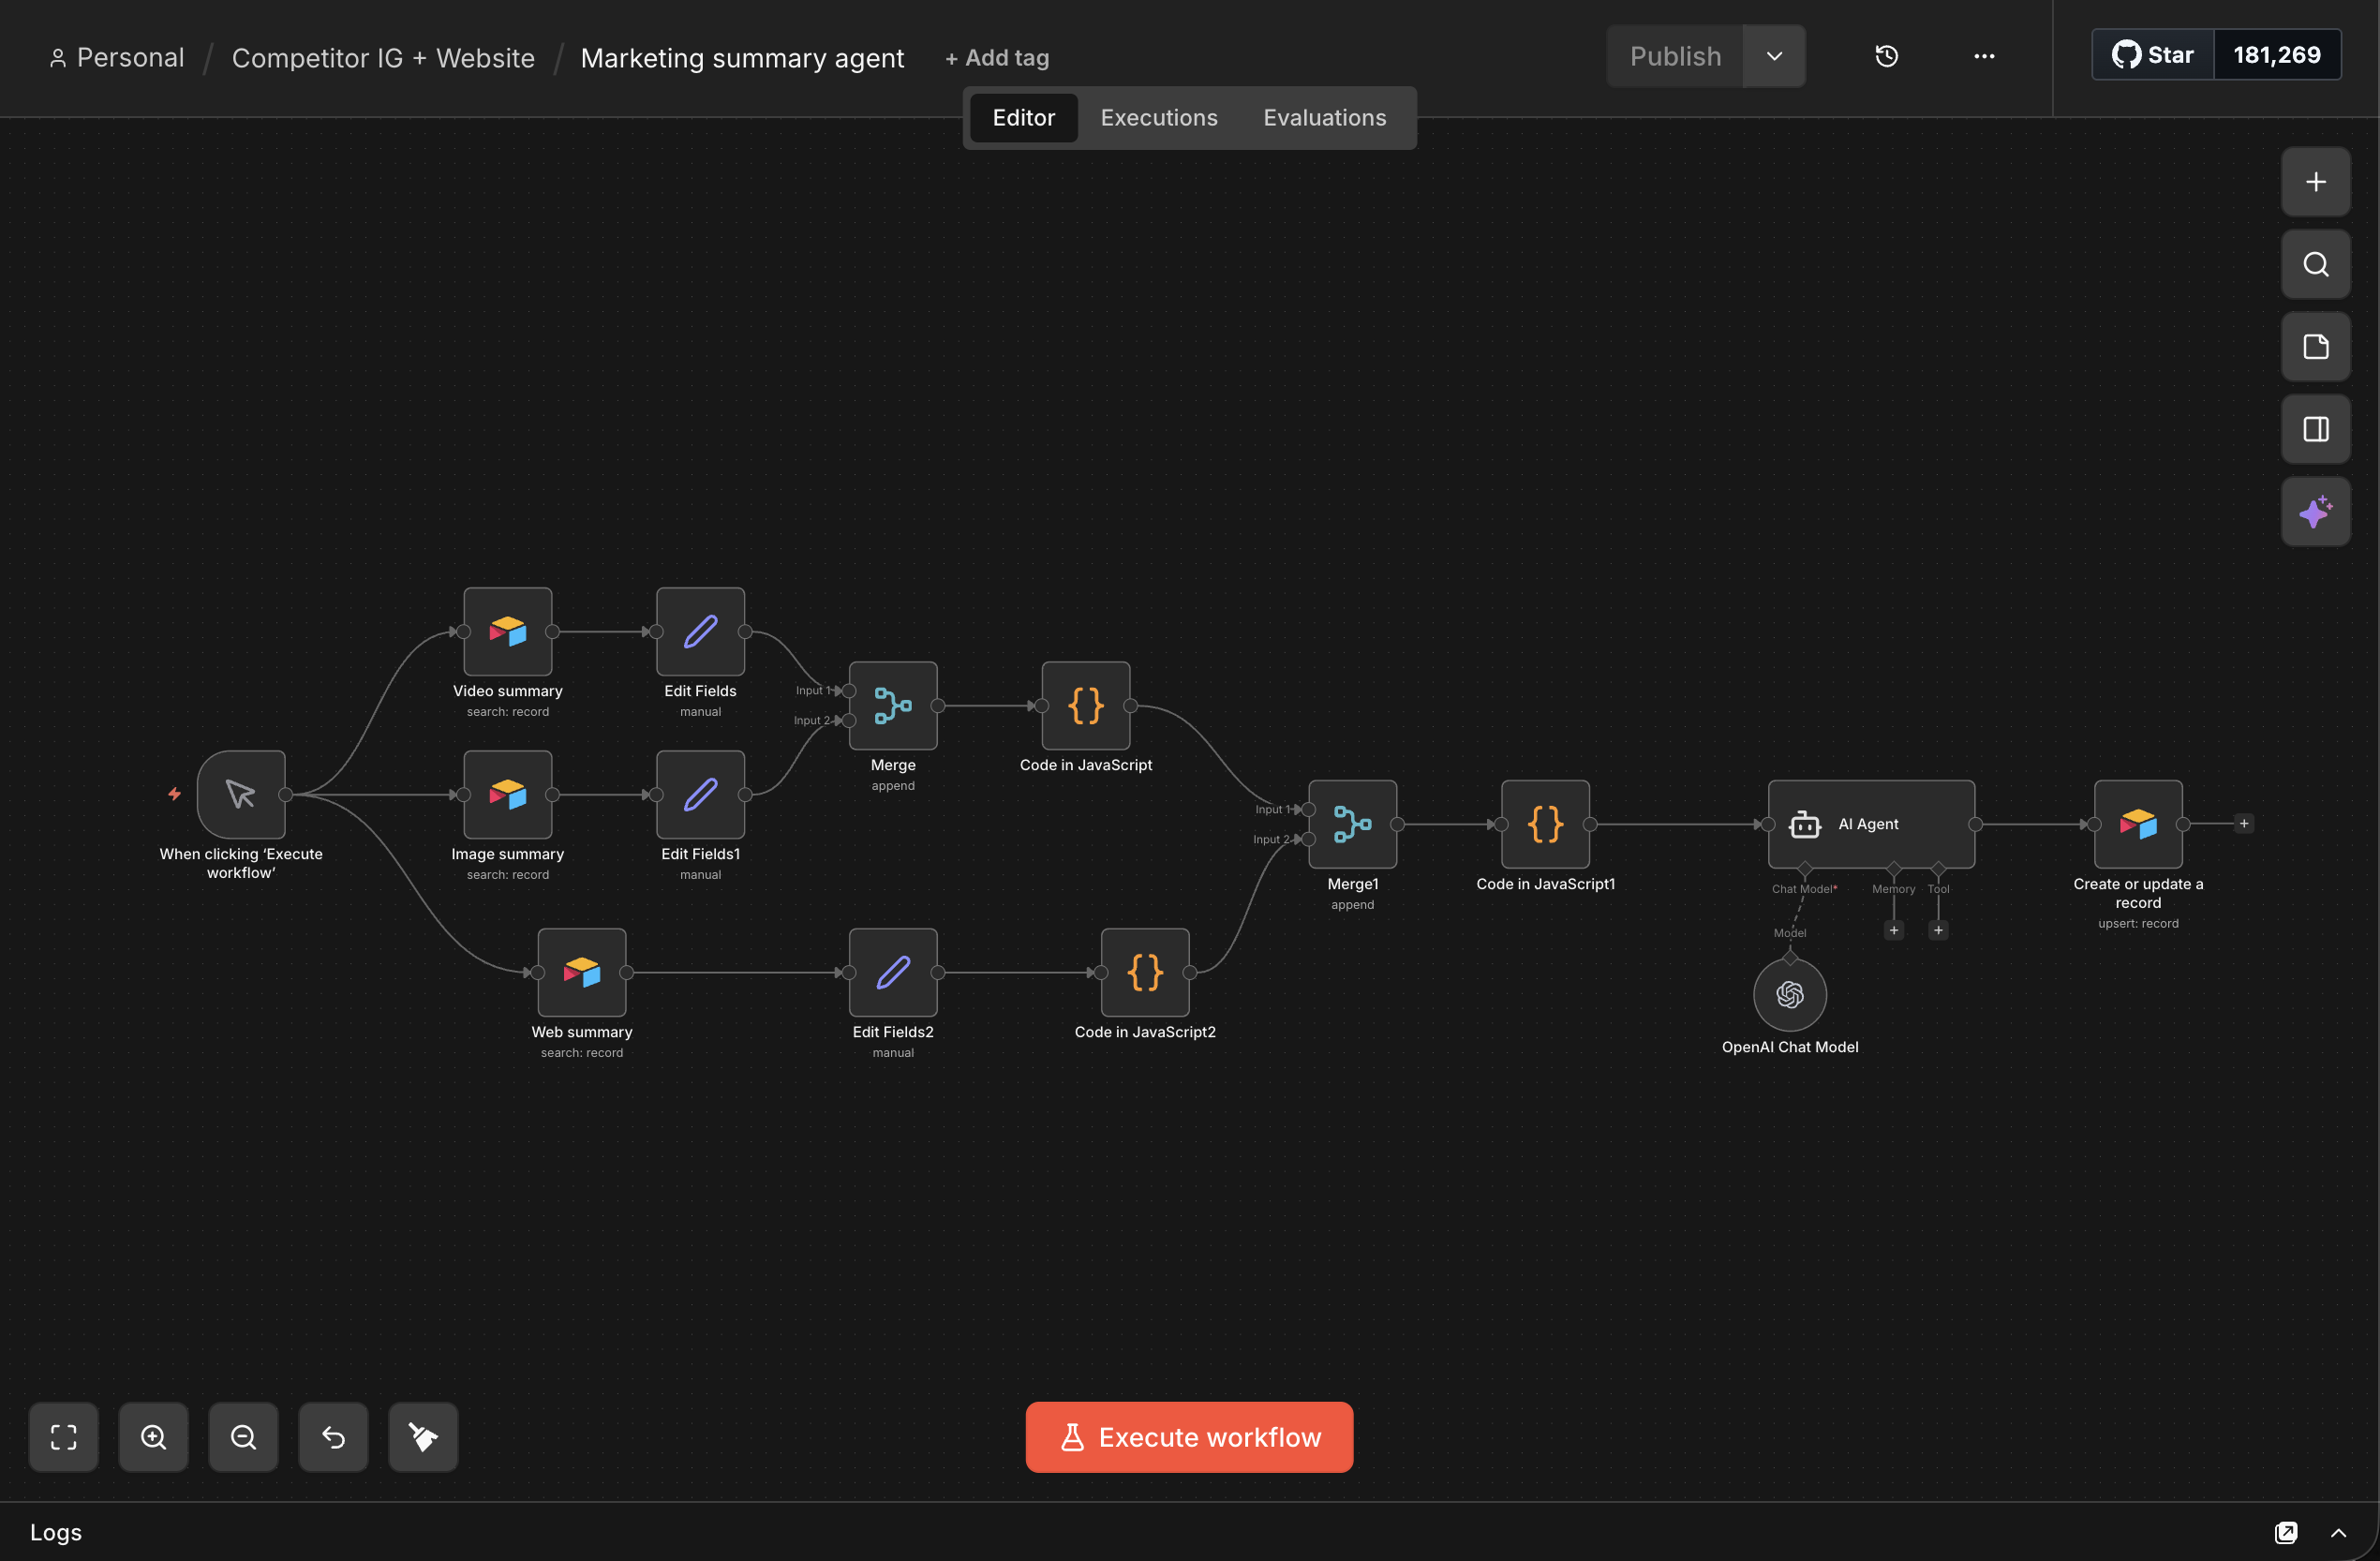The image size is (2380, 1561).
Task: Open the workflow history icon
Action: coord(1886,56)
